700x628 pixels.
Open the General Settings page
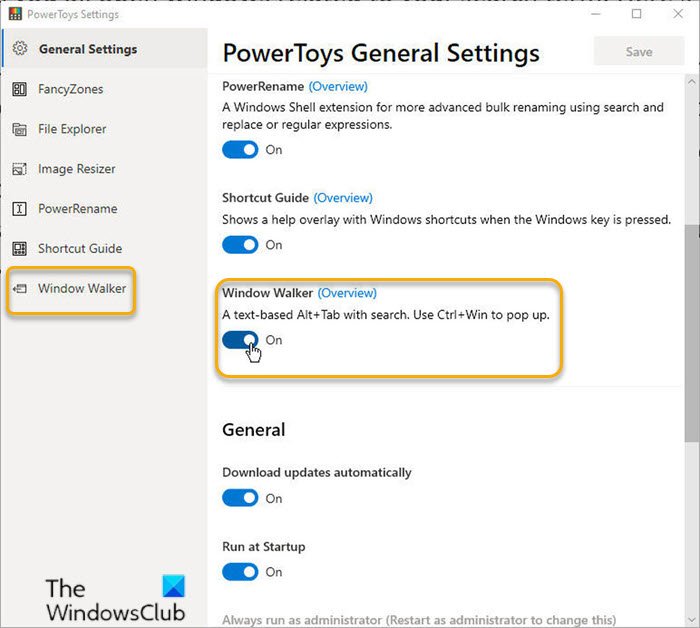point(105,49)
